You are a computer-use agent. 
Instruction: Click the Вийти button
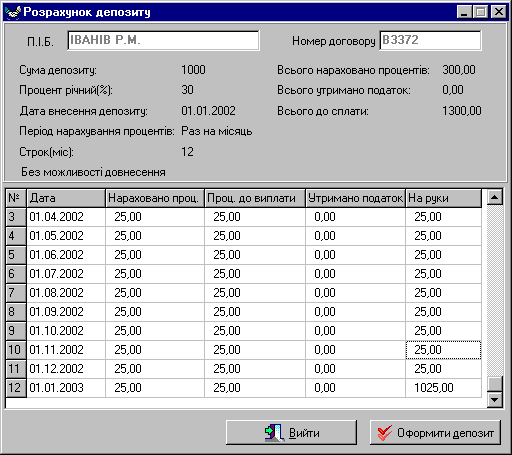click(291, 432)
